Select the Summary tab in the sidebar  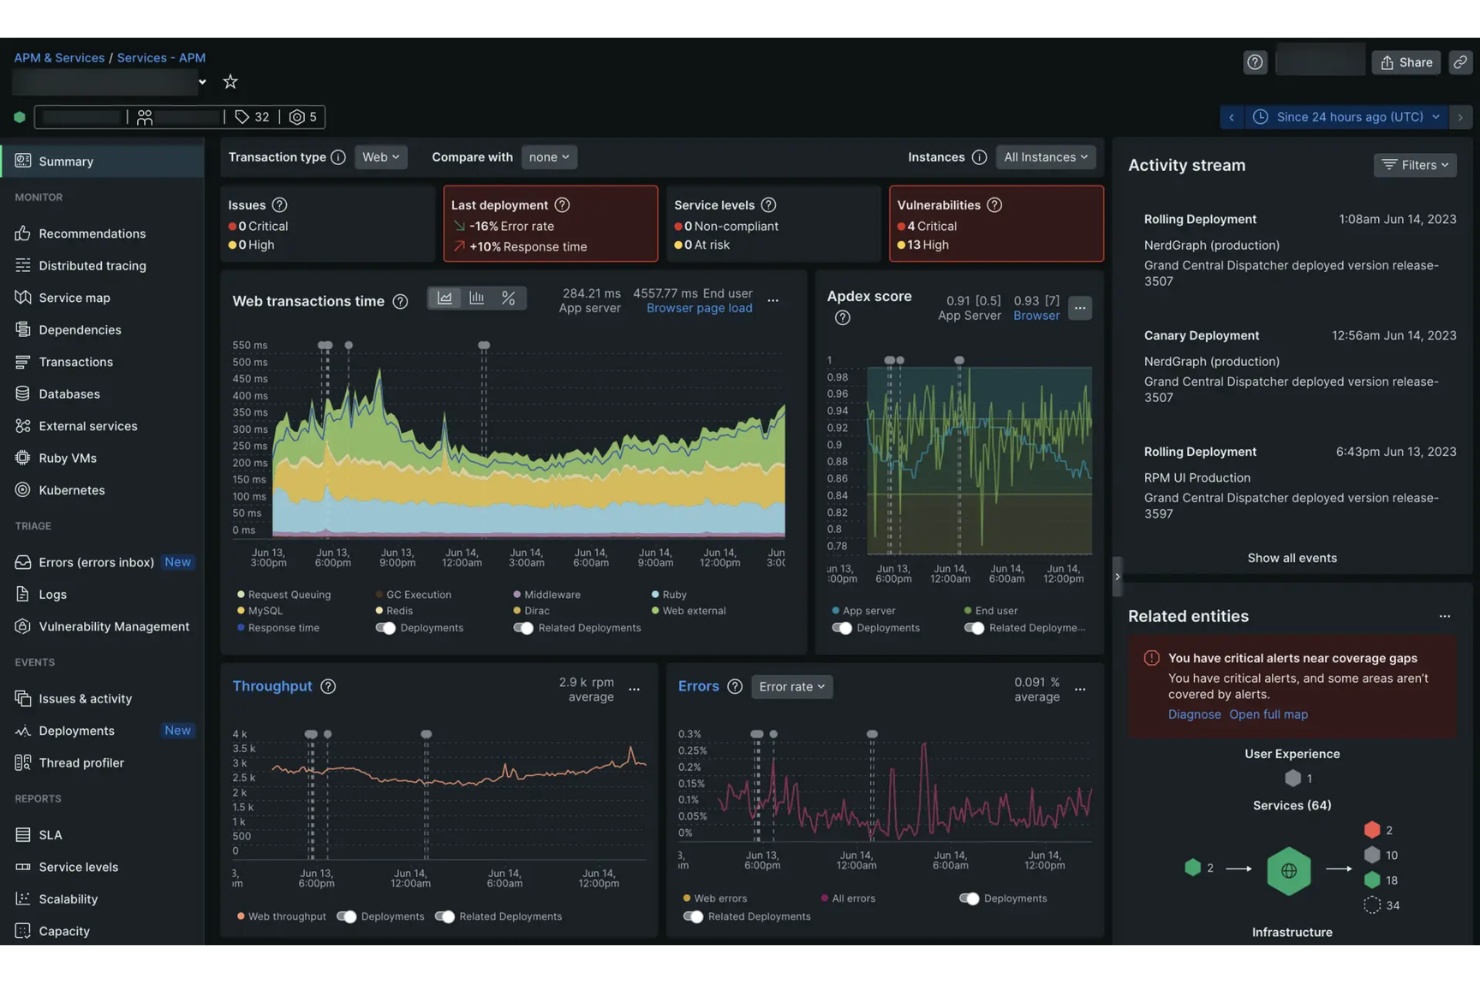(65, 161)
